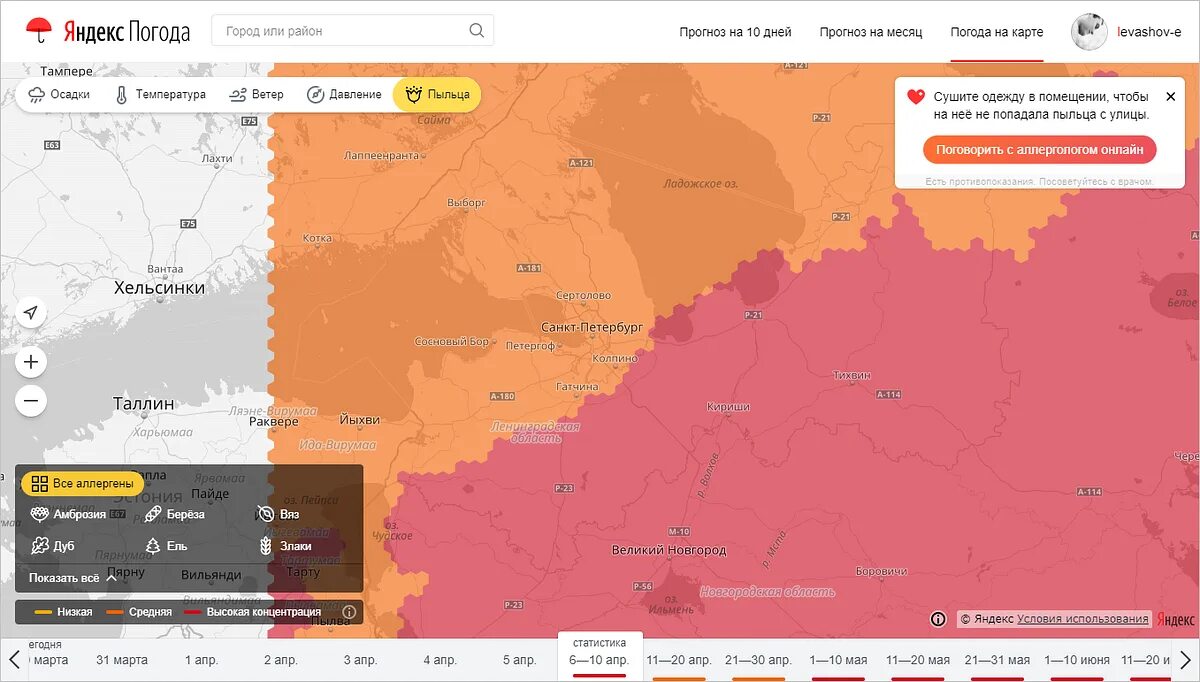The width and height of the screenshot is (1200, 682).
Task: Click the red heart icon in popup
Action: (916, 97)
